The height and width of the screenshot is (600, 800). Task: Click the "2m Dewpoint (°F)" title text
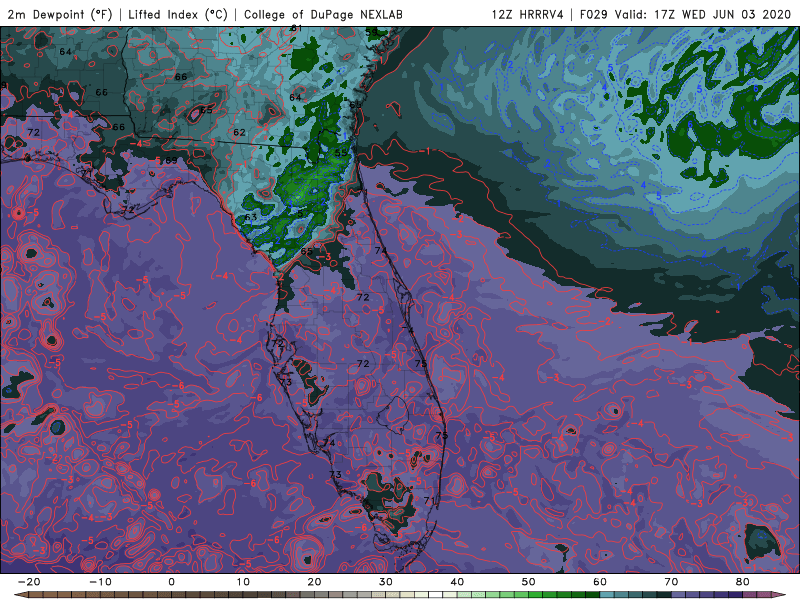60,14
